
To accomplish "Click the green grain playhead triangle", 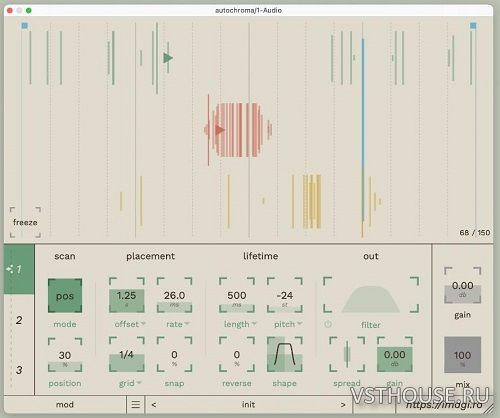I will point(168,58).
